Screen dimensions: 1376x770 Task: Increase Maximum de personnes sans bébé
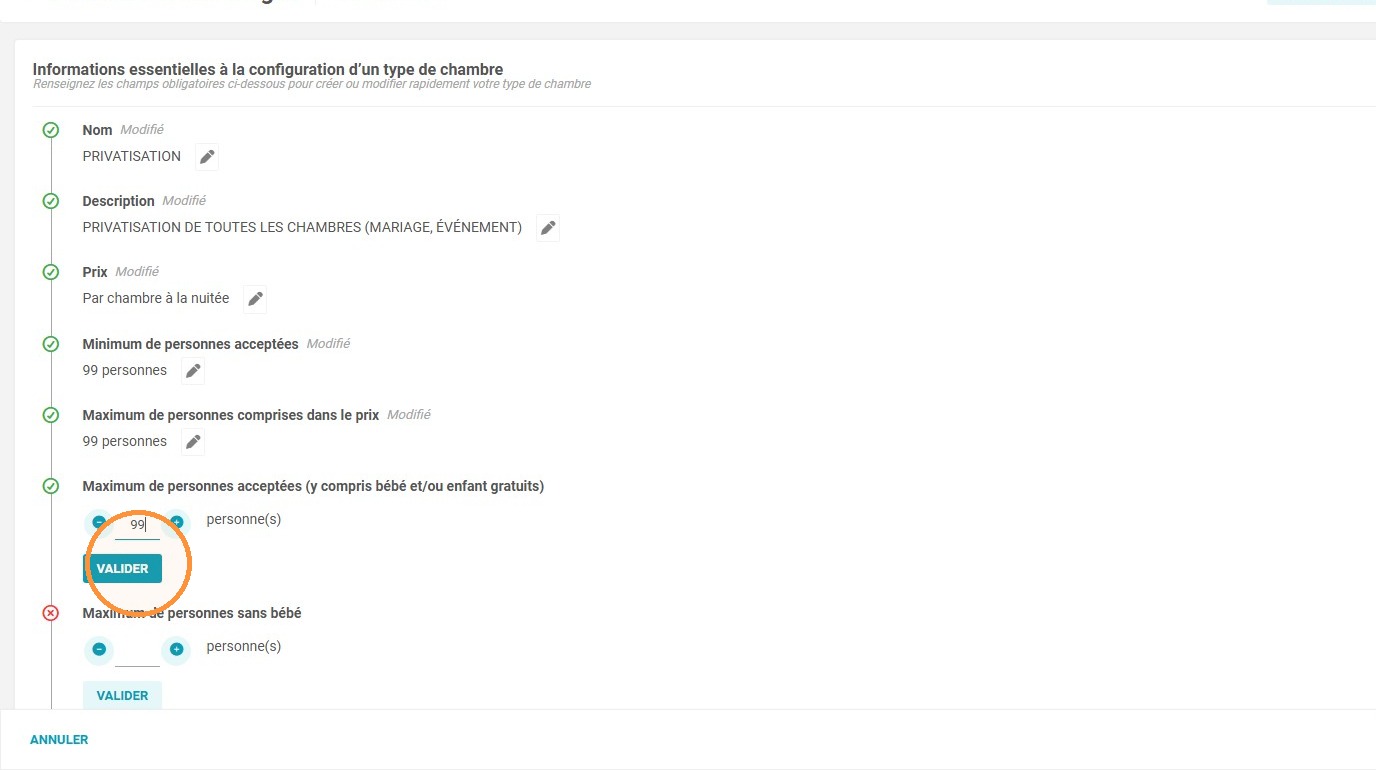click(x=176, y=649)
